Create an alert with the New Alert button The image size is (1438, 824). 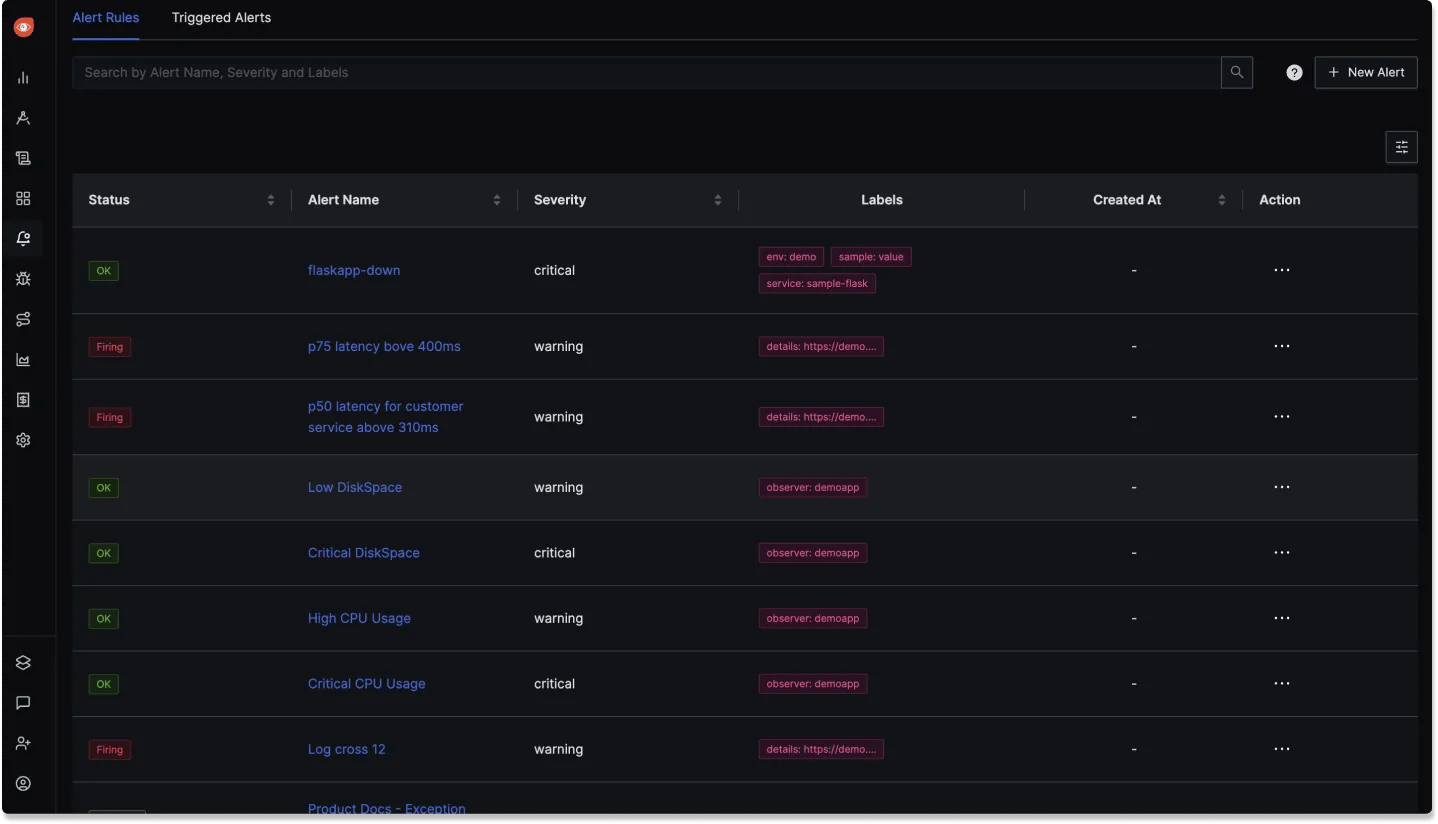click(1366, 72)
